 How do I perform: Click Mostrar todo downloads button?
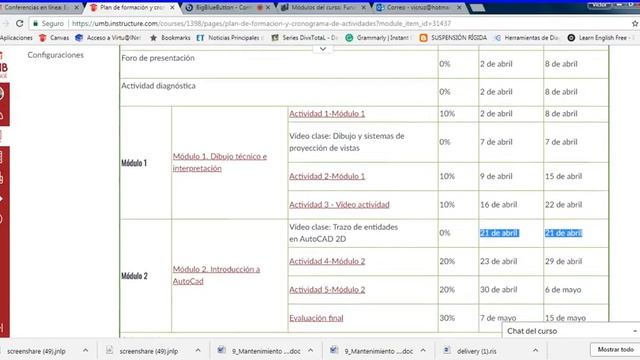tap(615, 350)
